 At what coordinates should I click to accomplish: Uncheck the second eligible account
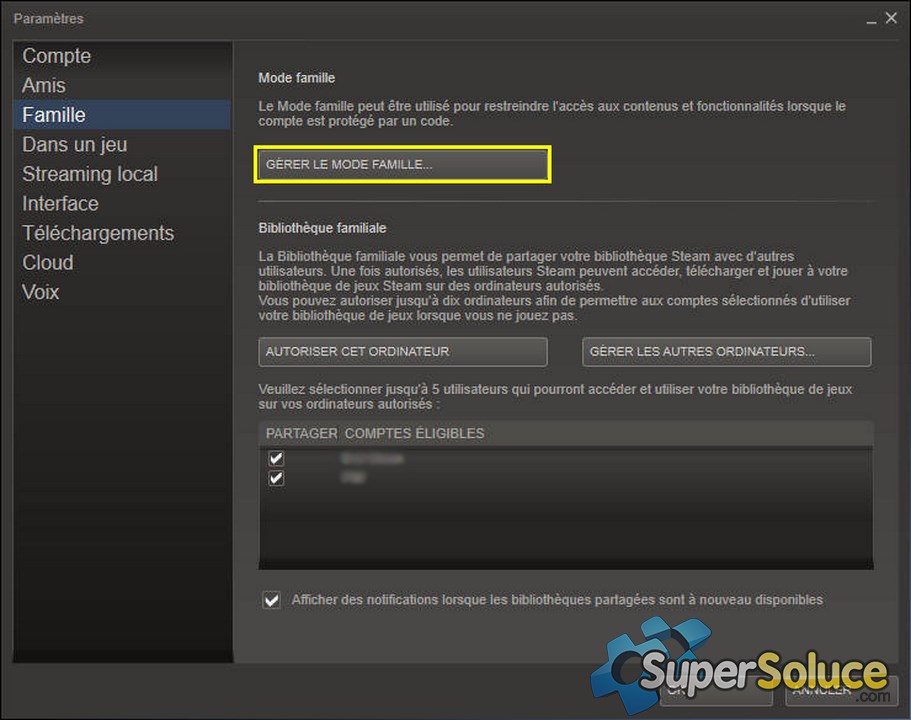click(x=276, y=478)
